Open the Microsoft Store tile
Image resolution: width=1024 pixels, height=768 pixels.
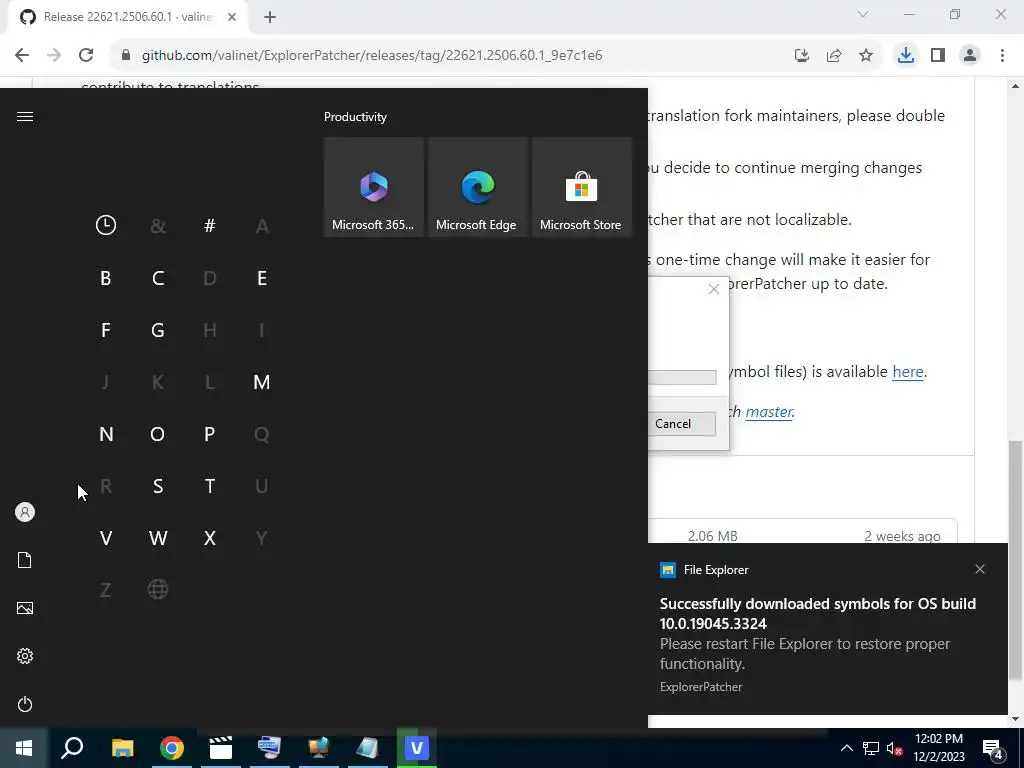582,187
